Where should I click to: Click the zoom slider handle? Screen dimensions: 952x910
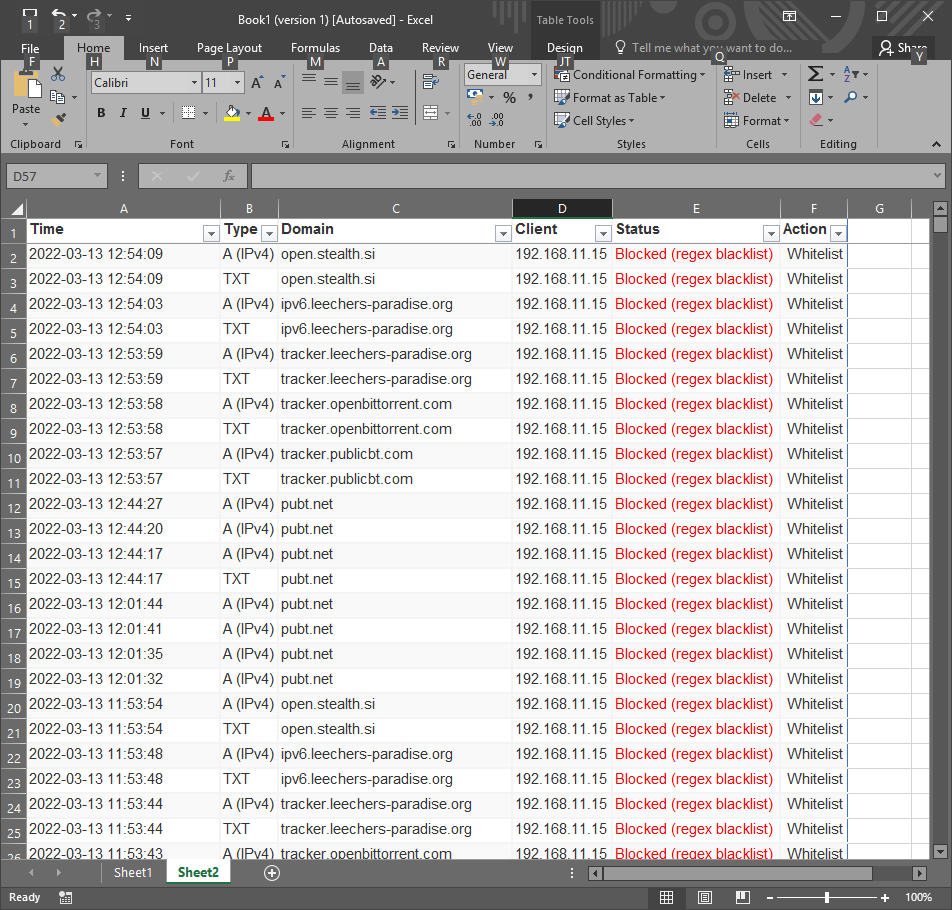[x=826, y=897]
